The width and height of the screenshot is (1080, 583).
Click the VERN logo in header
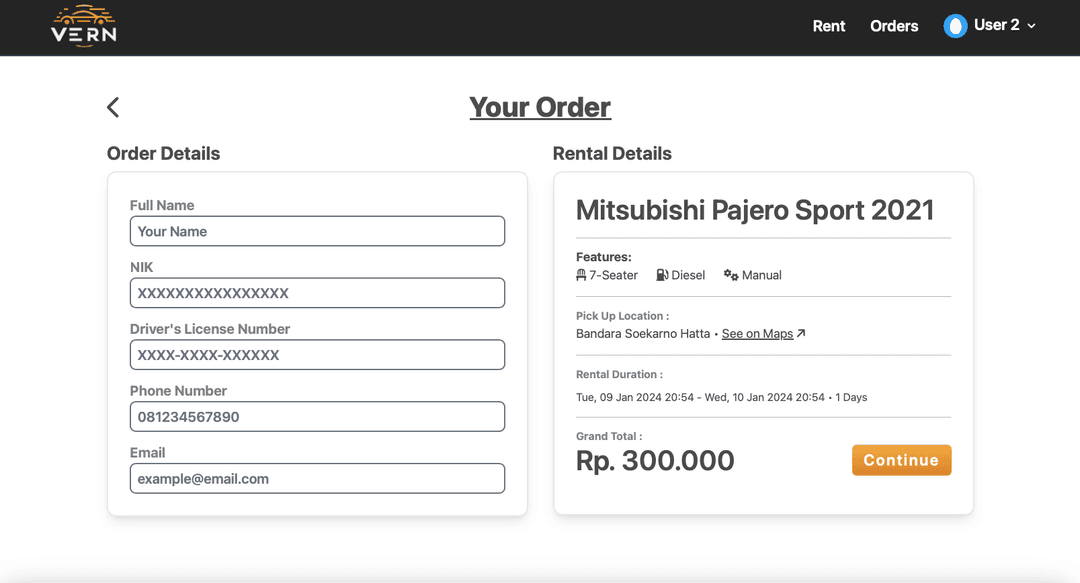pos(84,26)
